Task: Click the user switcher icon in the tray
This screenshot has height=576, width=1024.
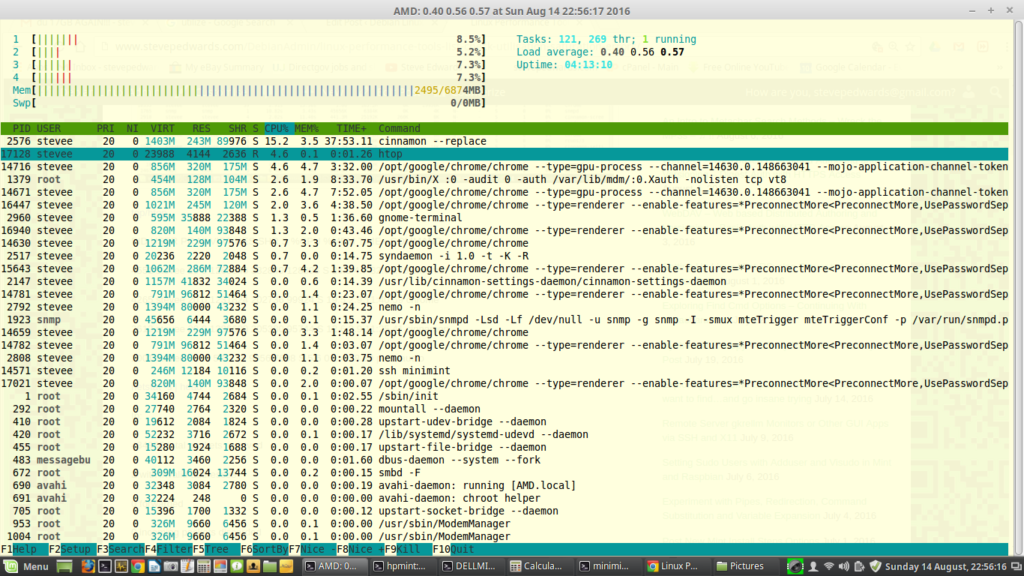Action: click(813, 566)
